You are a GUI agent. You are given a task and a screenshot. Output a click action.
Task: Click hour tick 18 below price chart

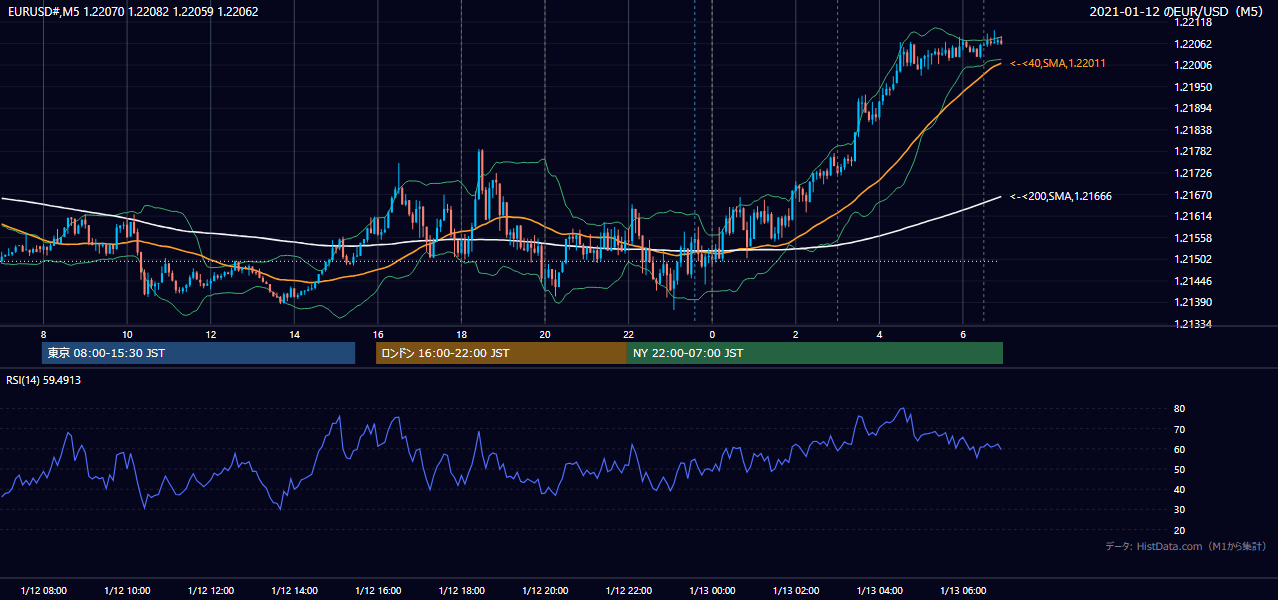pyautogui.click(x=461, y=333)
